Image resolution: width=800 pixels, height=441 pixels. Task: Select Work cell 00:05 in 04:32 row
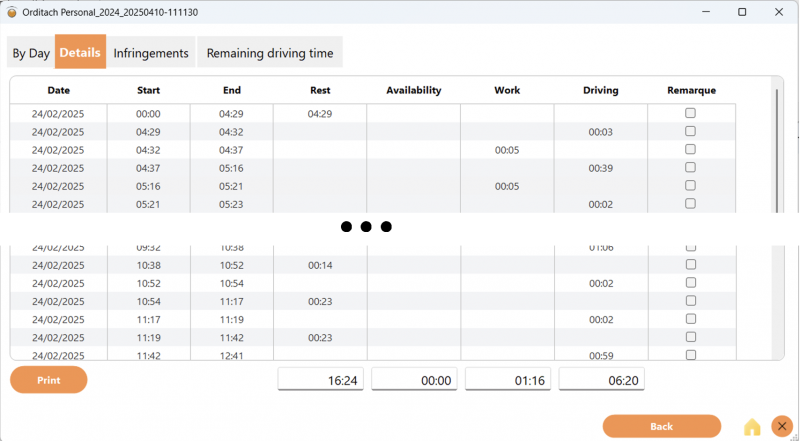click(x=507, y=150)
